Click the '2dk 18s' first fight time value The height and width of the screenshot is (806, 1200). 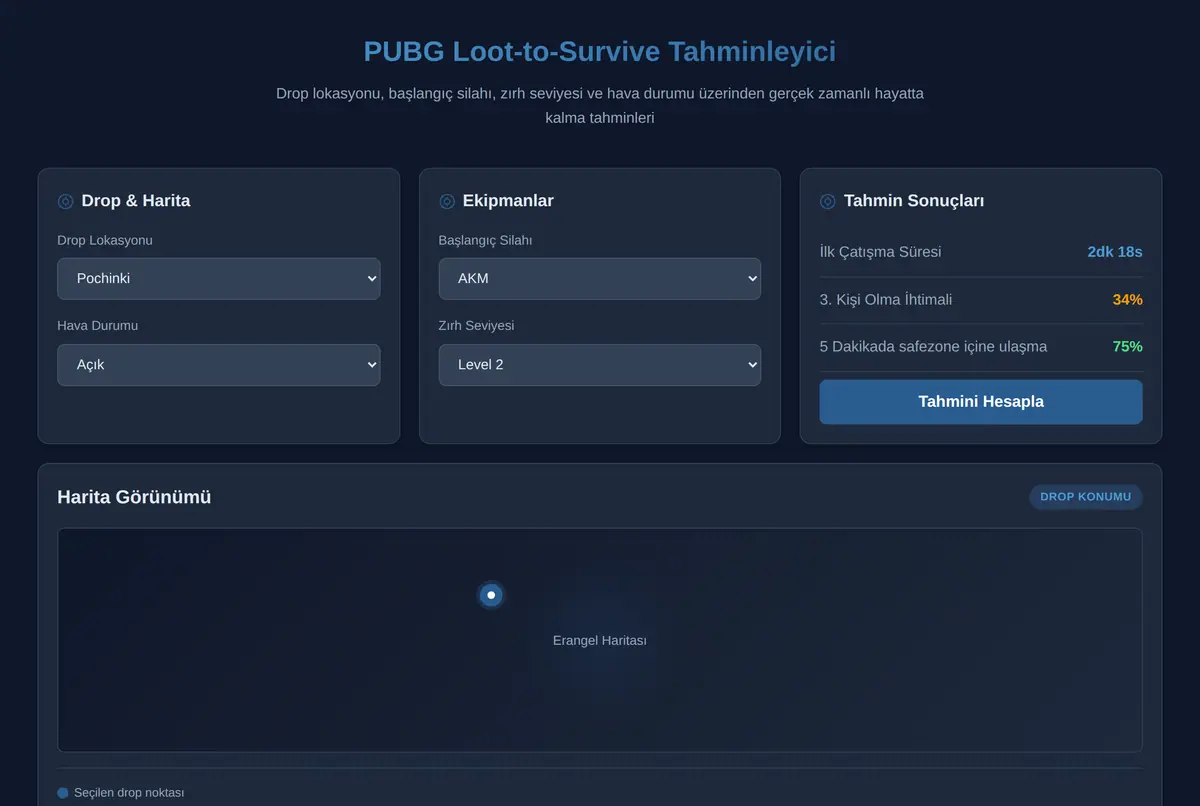[x=1115, y=252]
